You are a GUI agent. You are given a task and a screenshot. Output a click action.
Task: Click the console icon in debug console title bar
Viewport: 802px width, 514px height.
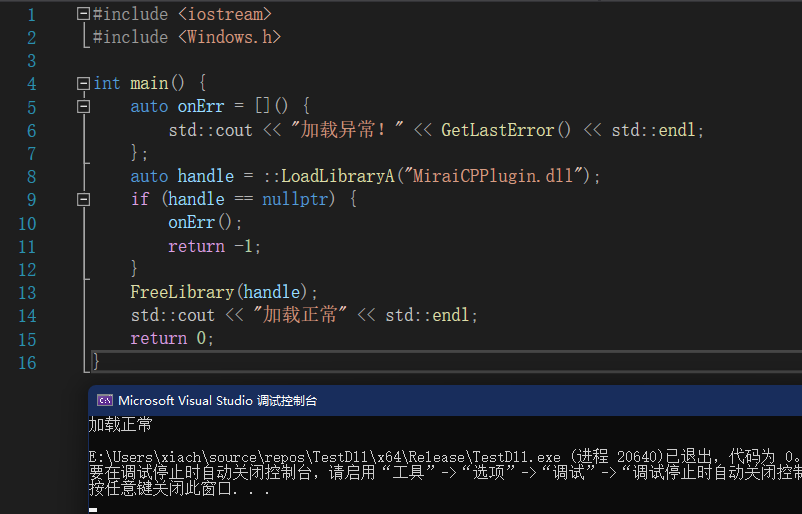pyautogui.click(x=105, y=400)
